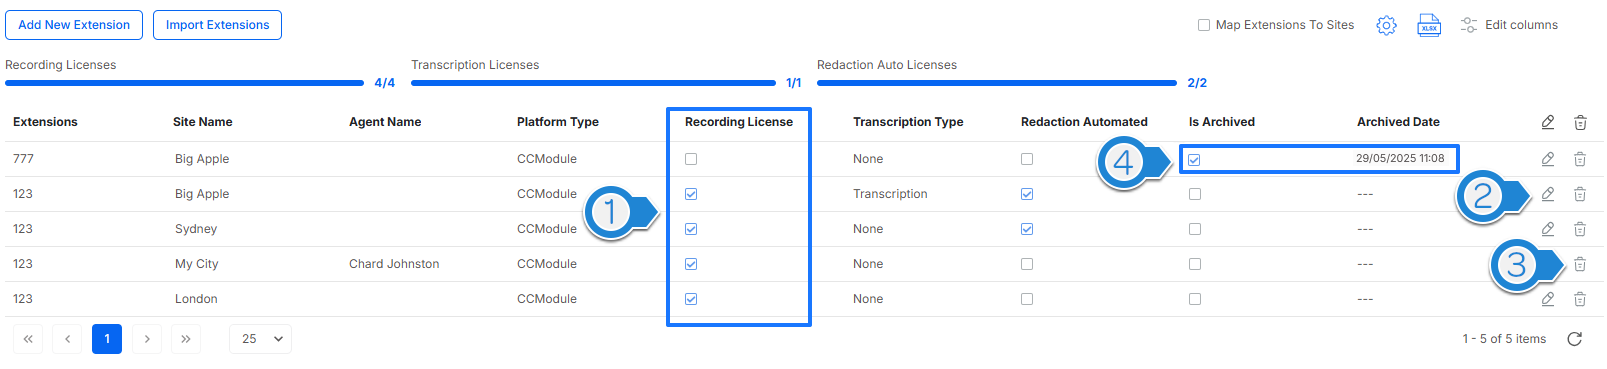Check Is Archived for My City row

point(1195,264)
